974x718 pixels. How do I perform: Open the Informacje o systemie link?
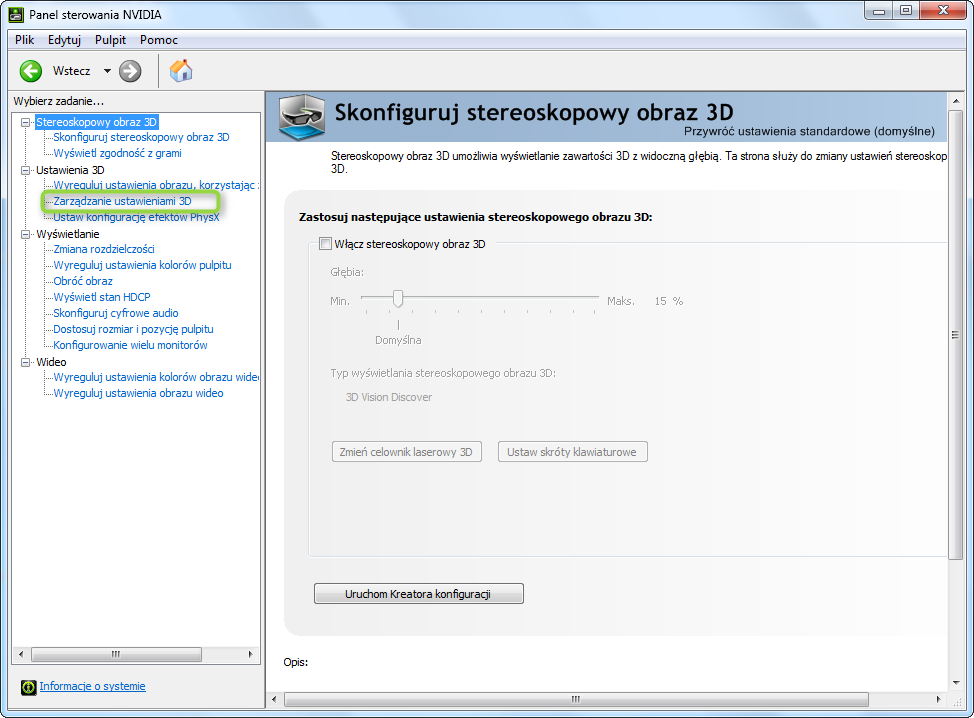tap(93, 686)
